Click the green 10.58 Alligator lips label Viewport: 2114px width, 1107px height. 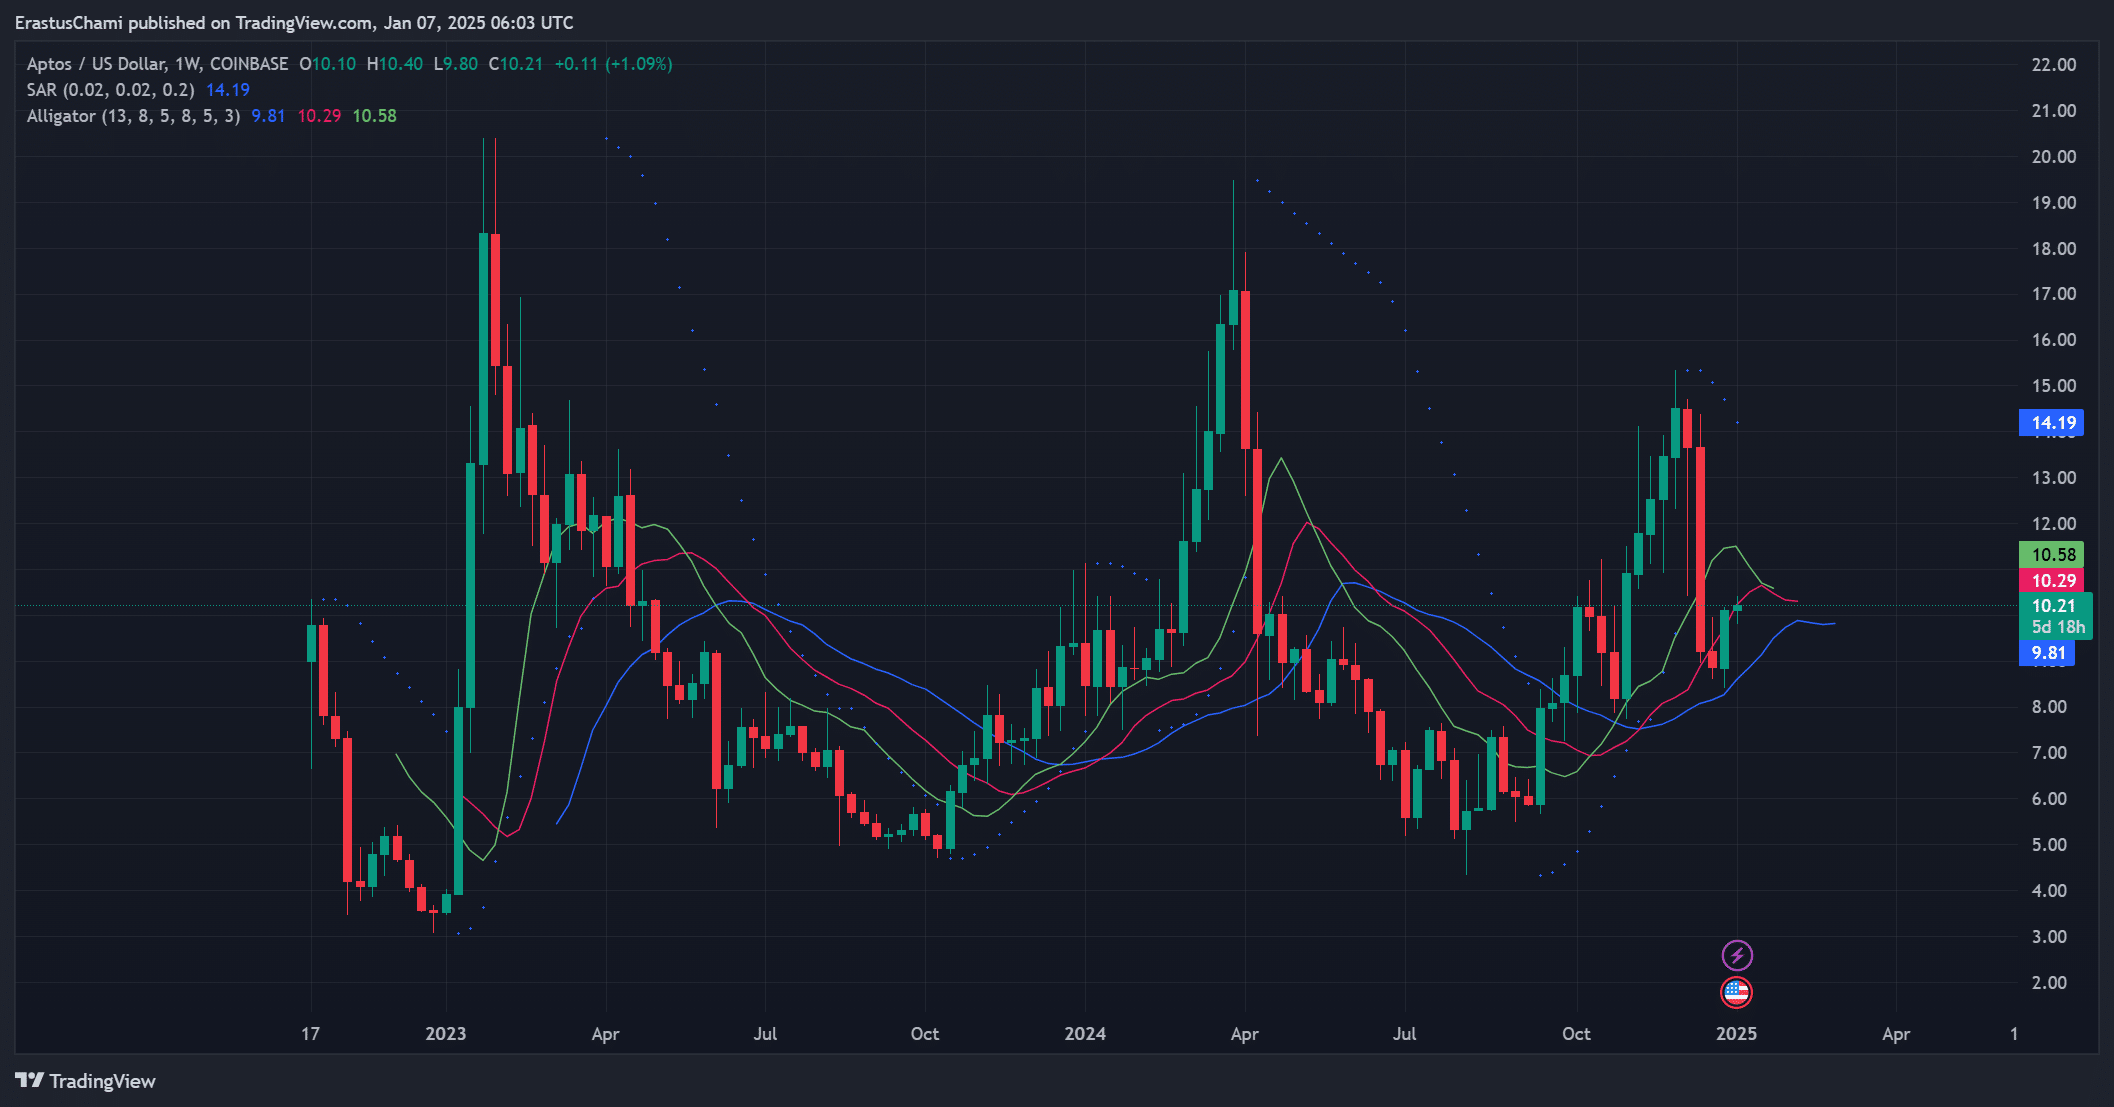(x=2052, y=554)
